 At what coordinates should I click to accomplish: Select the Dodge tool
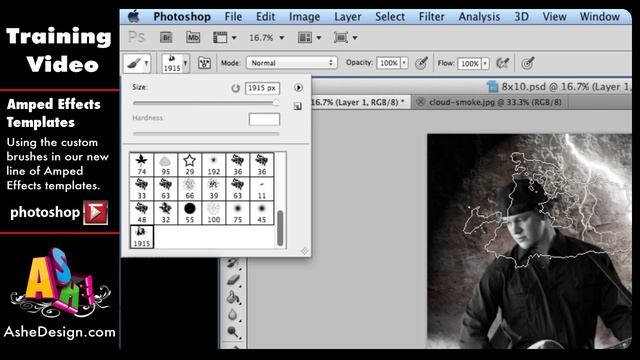point(233,332)
